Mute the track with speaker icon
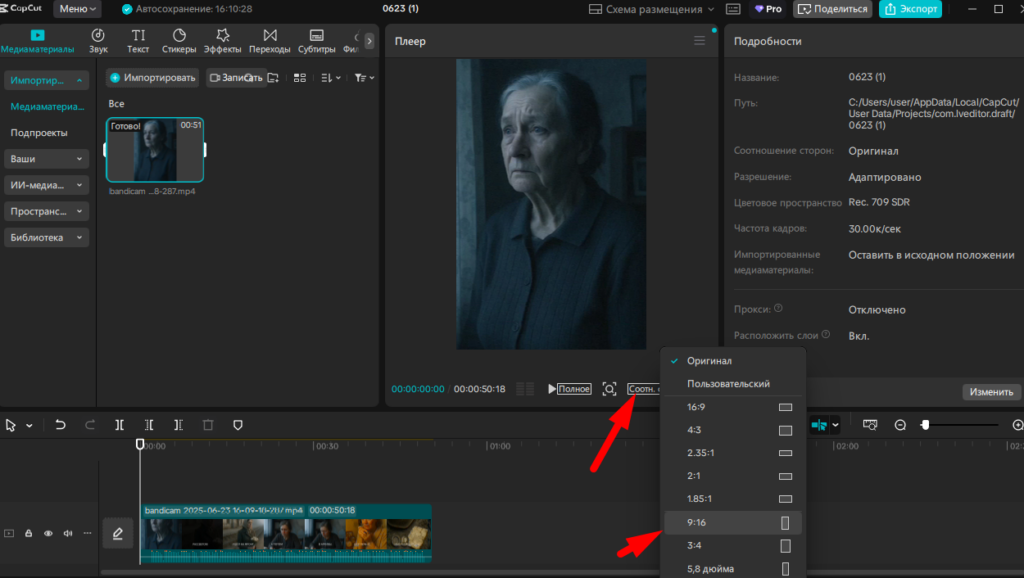The width and height of the screenshot is (1024, 578). click(68, 534)
